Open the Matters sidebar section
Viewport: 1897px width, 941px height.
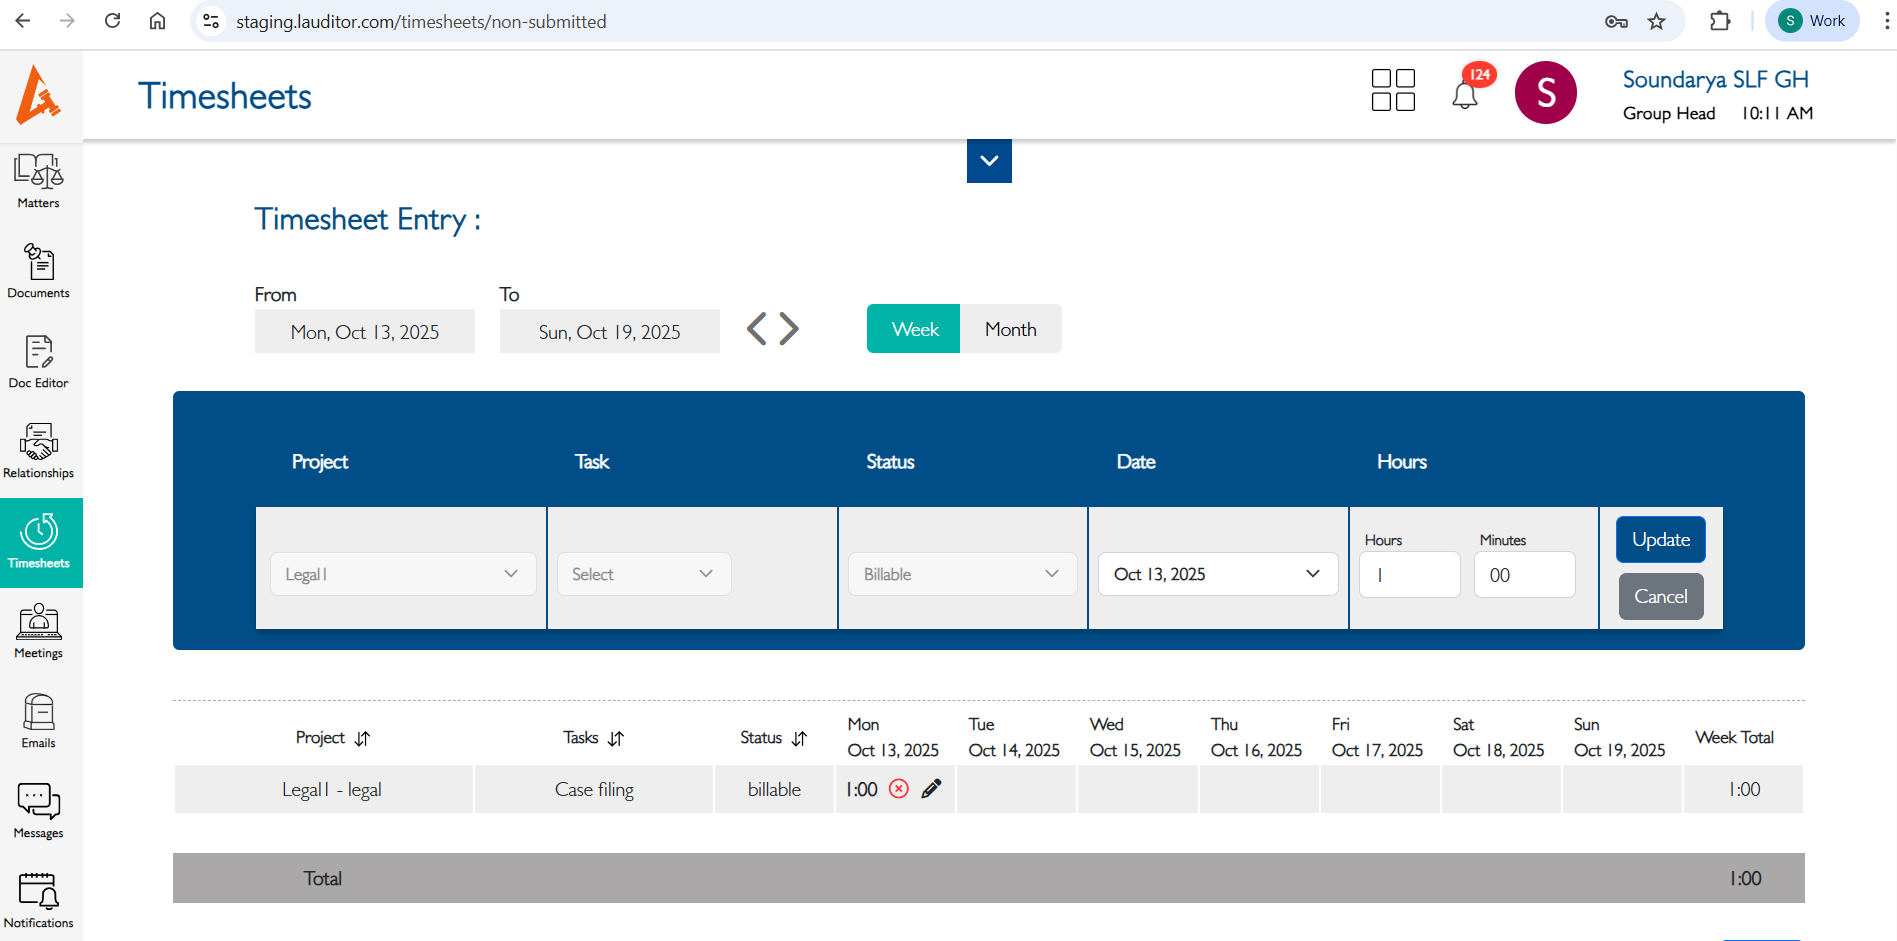point(38,181)
